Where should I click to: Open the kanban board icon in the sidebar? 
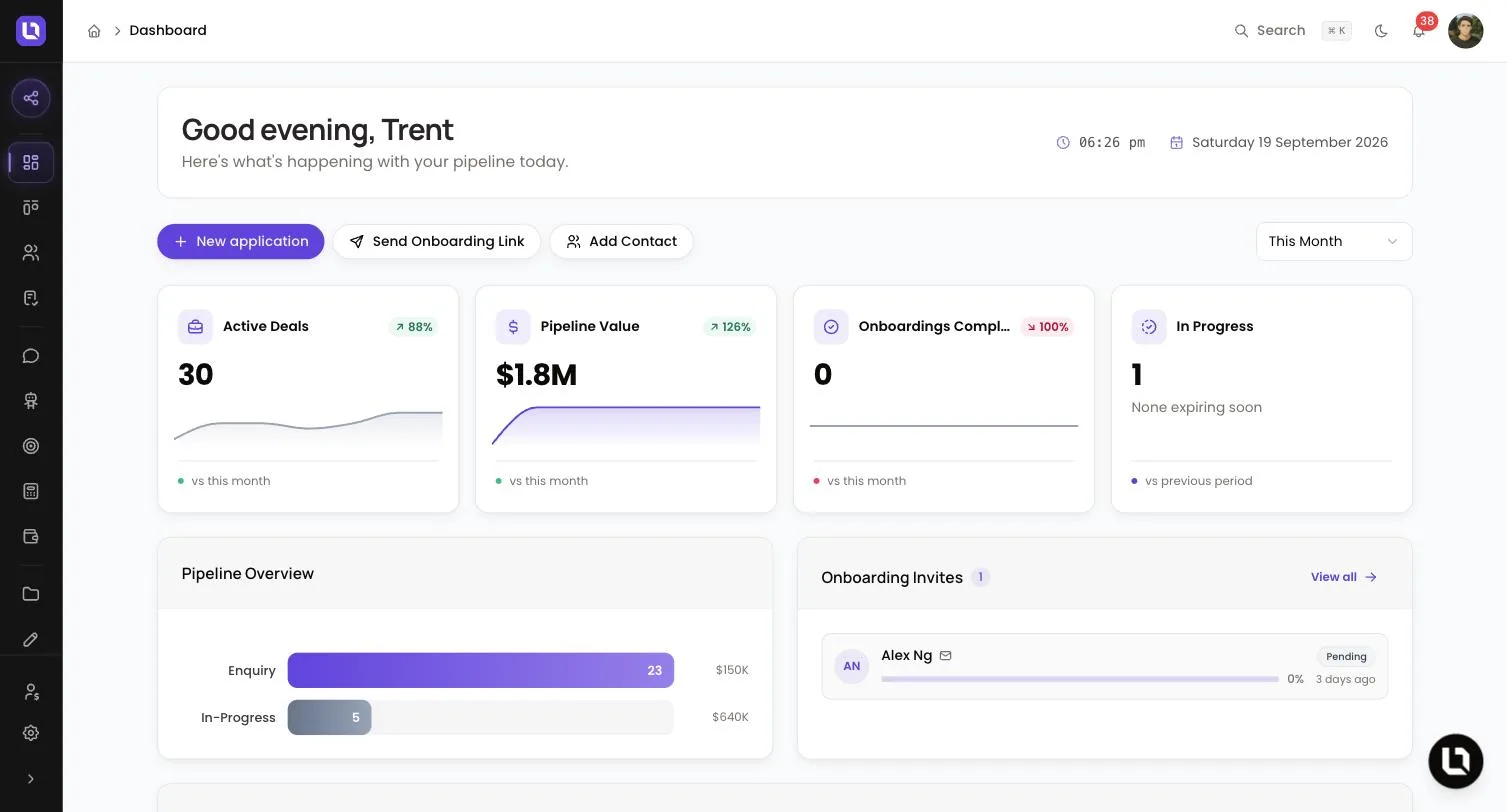[31, 207]
